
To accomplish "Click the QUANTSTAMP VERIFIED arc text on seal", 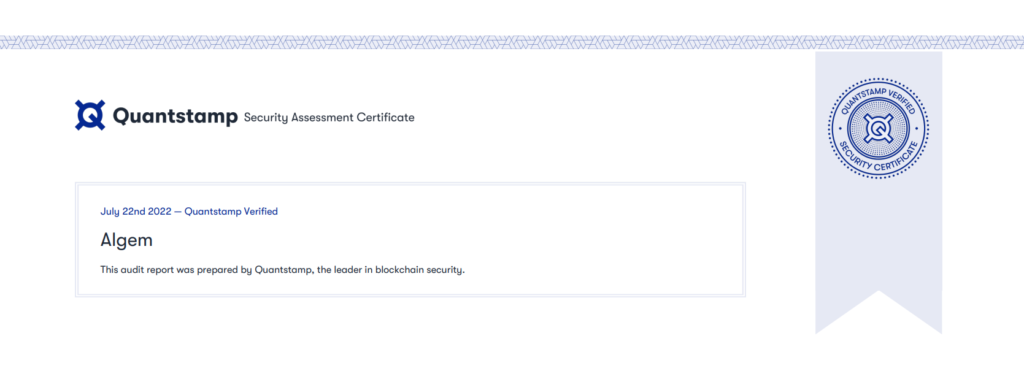I will [x=878, y=96].
